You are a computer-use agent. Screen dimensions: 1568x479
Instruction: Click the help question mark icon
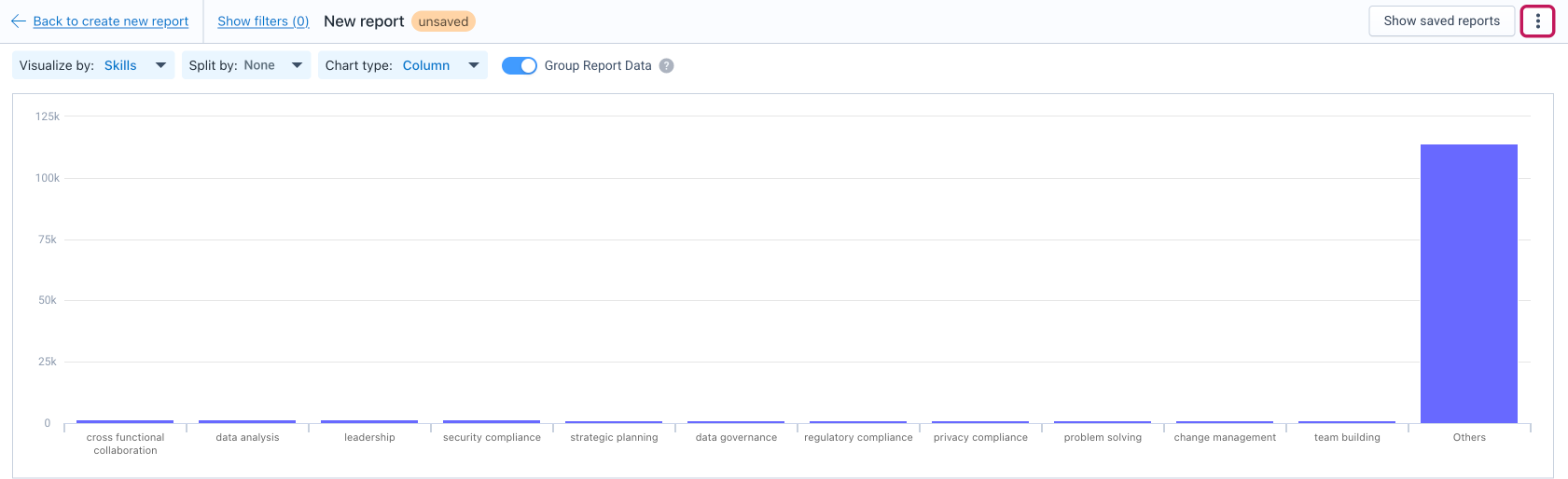coord(666,66)
